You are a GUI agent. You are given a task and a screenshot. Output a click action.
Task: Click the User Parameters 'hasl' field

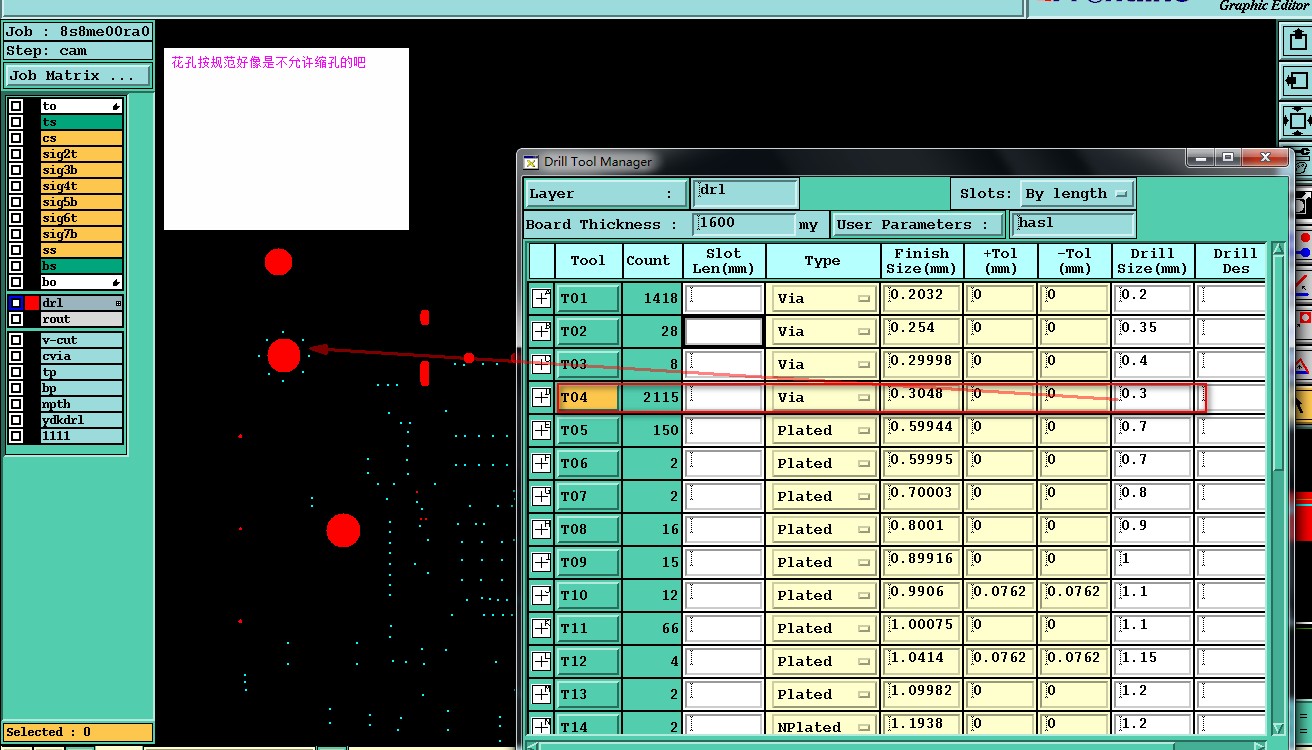tap(1073, 225)
